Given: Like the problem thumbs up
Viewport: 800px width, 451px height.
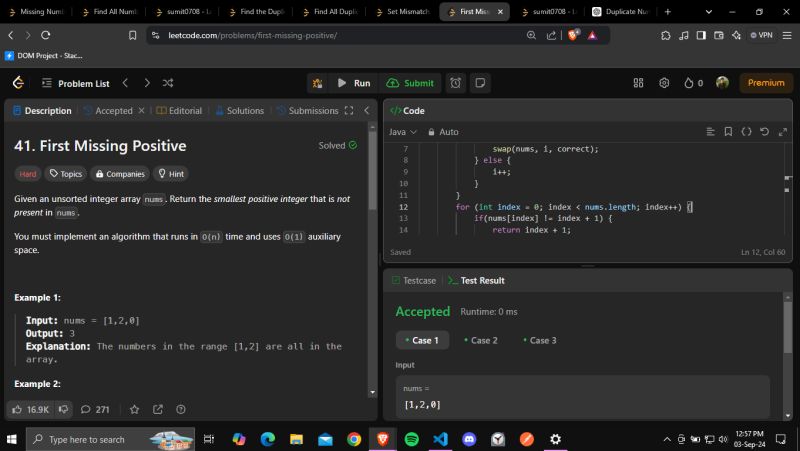Looking at the screenshot, I should point(30,409).
